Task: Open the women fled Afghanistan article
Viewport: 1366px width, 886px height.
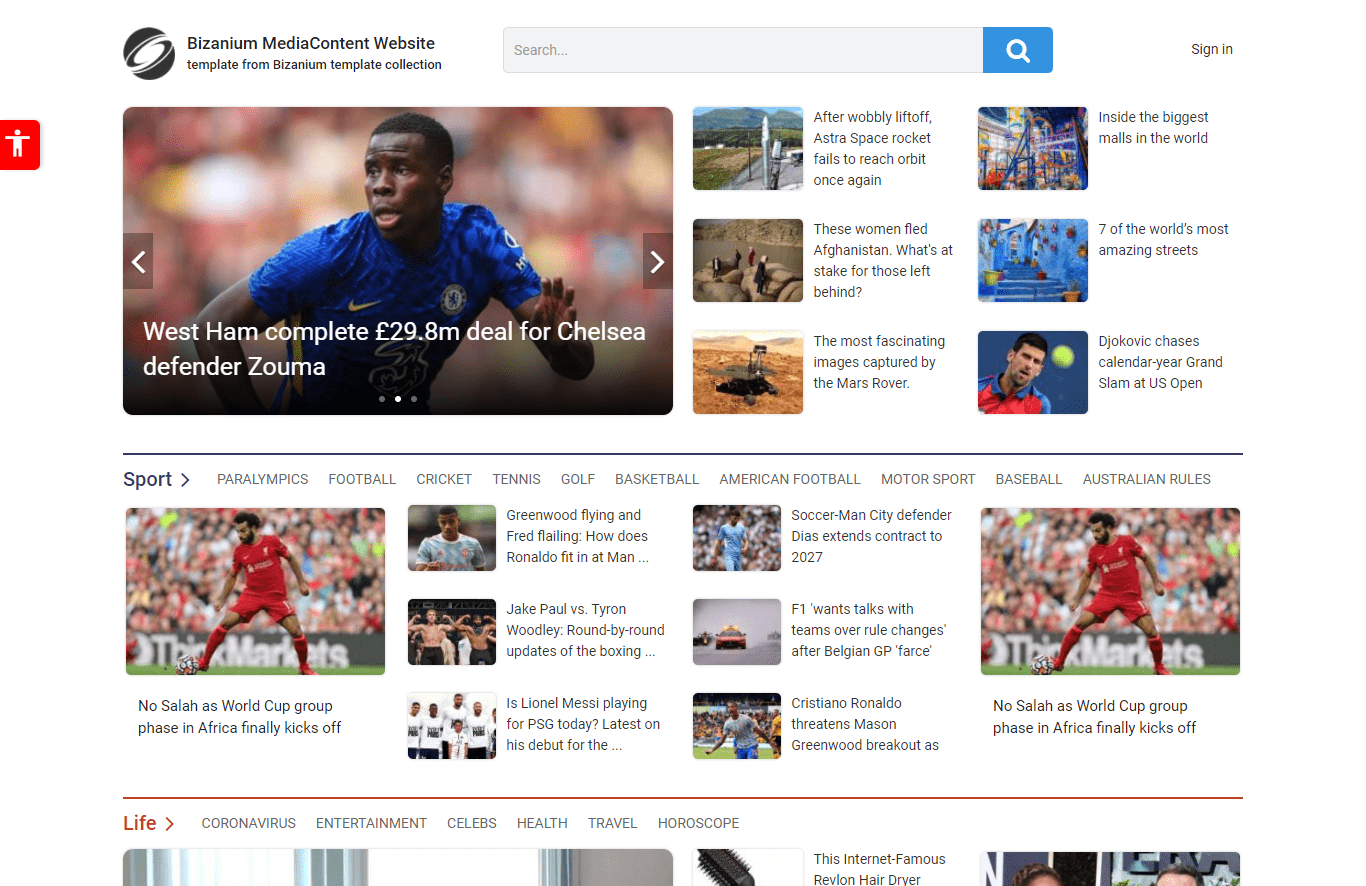Action: tap(883, 260)
